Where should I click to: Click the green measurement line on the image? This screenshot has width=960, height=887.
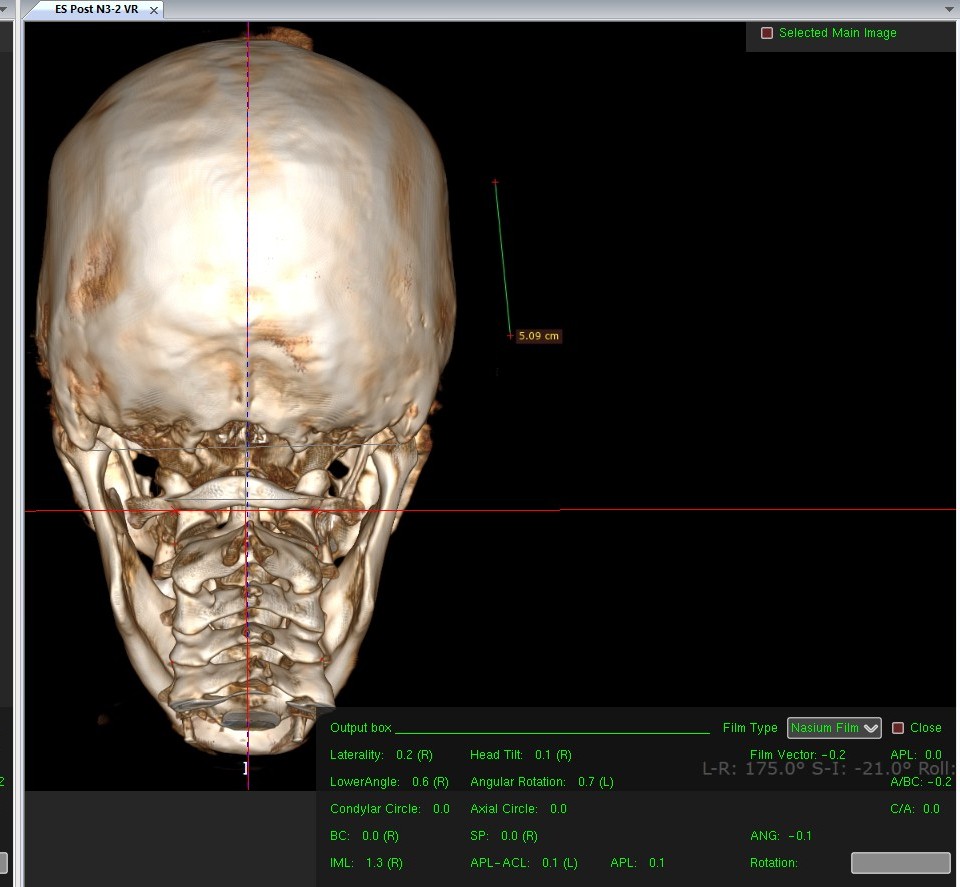click(502, 258)
